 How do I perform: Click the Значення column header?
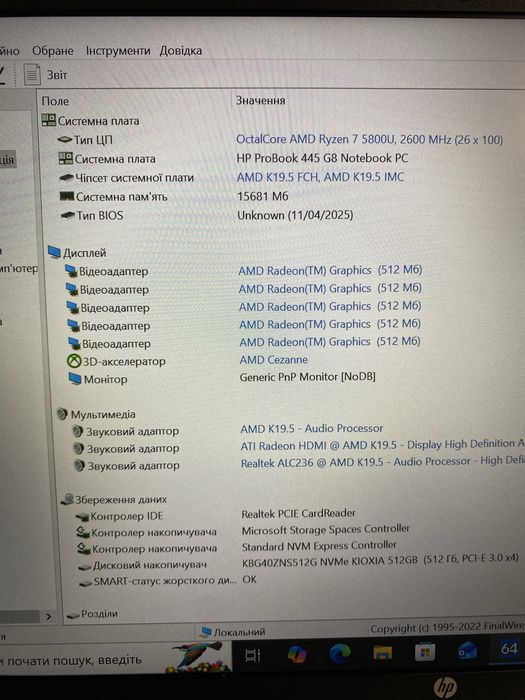point(260,100)
